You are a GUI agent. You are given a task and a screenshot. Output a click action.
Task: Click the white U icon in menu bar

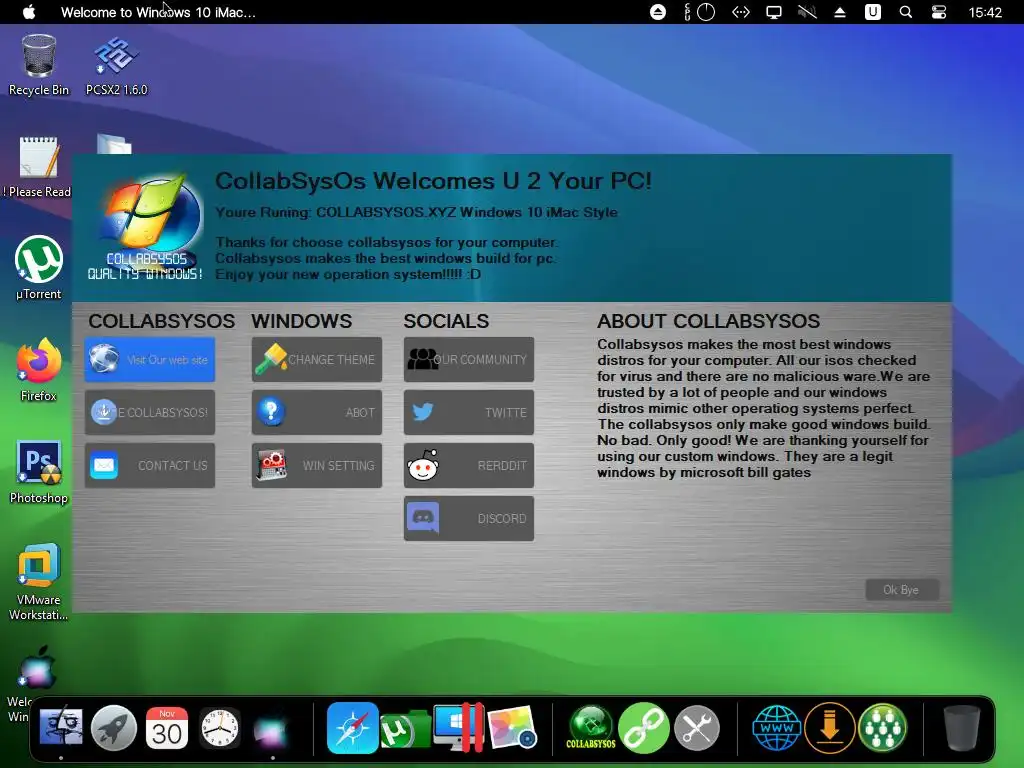(x=872, y=12)
